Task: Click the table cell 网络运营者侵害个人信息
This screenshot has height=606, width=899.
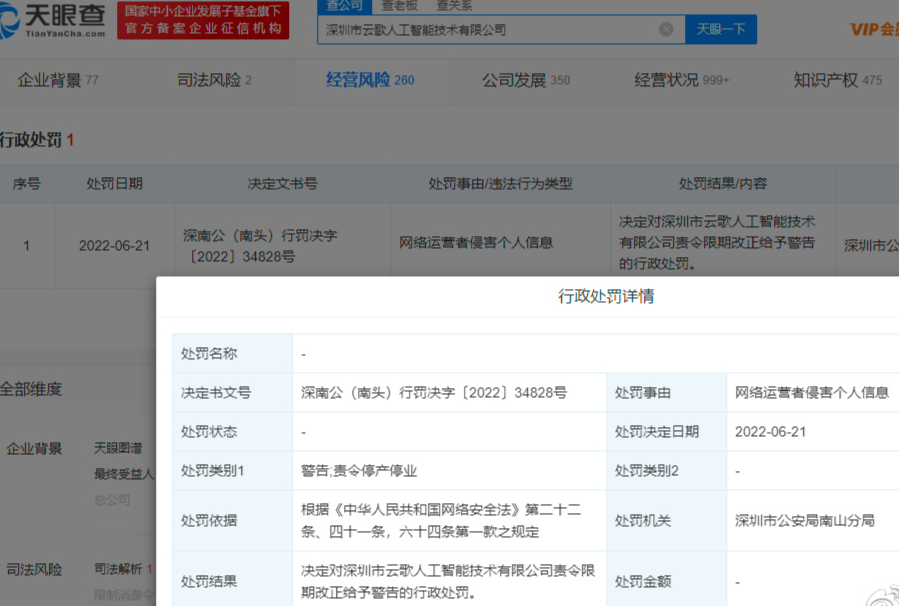Action: [x=476, y=243]
